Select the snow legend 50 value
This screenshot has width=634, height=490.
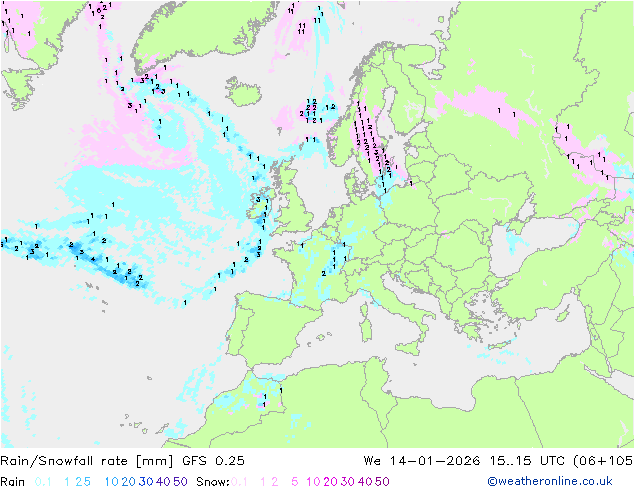(382, 482)
